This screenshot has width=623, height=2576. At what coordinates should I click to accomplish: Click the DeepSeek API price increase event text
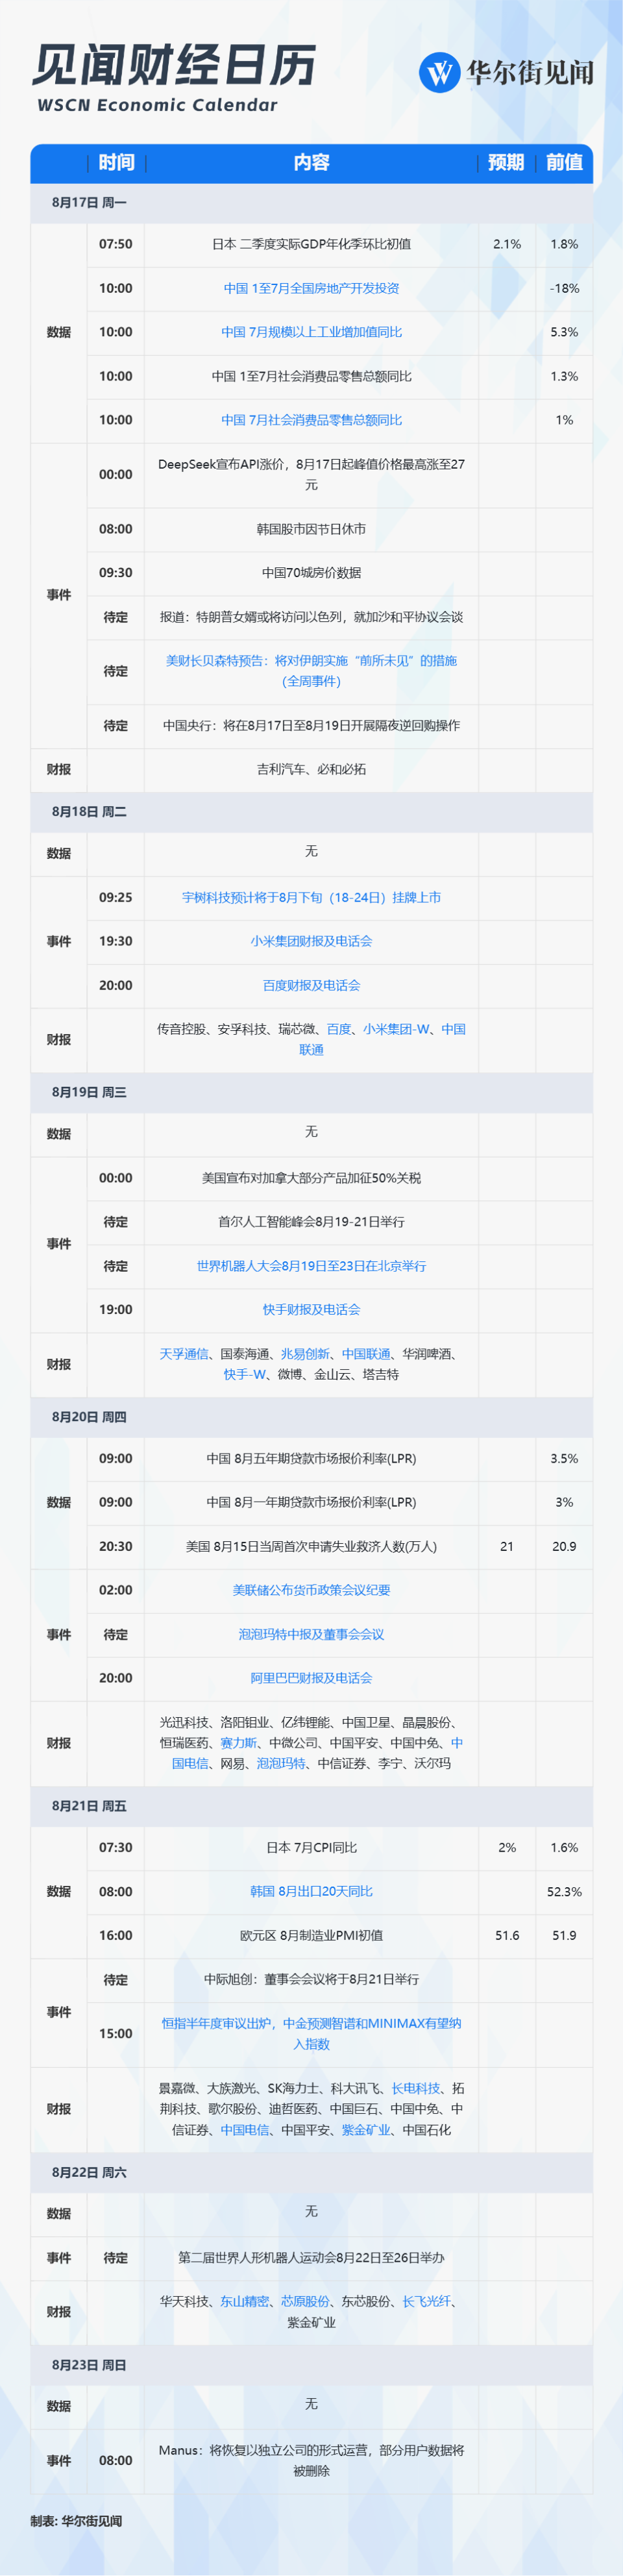click(311, 475)
